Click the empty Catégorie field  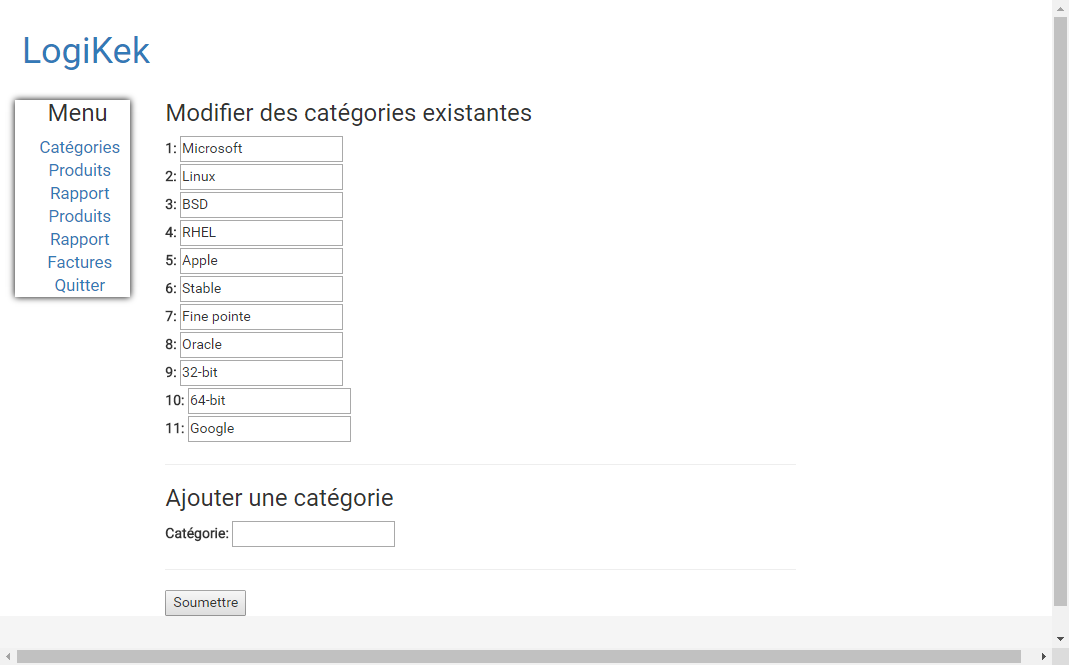(313, 534)
